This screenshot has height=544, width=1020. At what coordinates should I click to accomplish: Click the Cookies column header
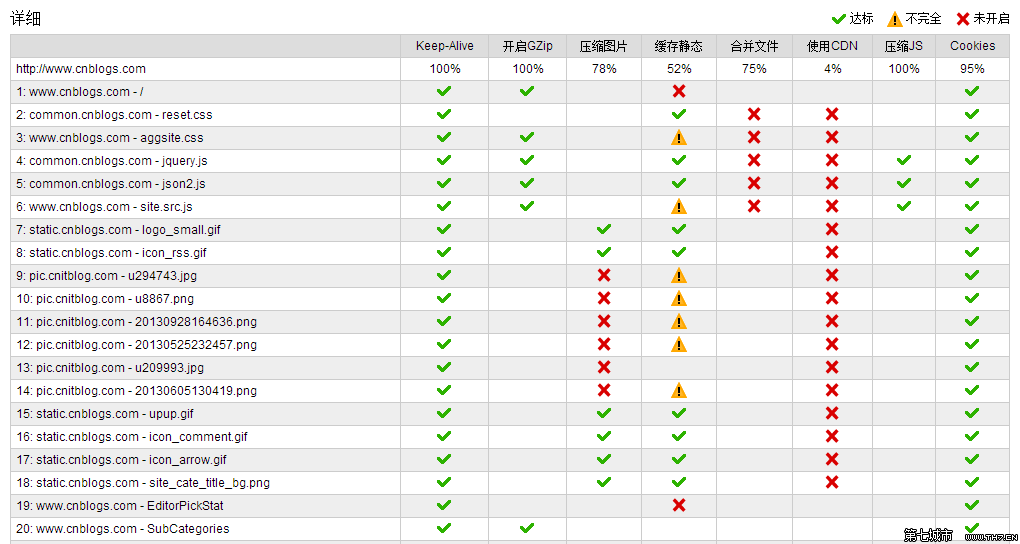coord(972,46)
